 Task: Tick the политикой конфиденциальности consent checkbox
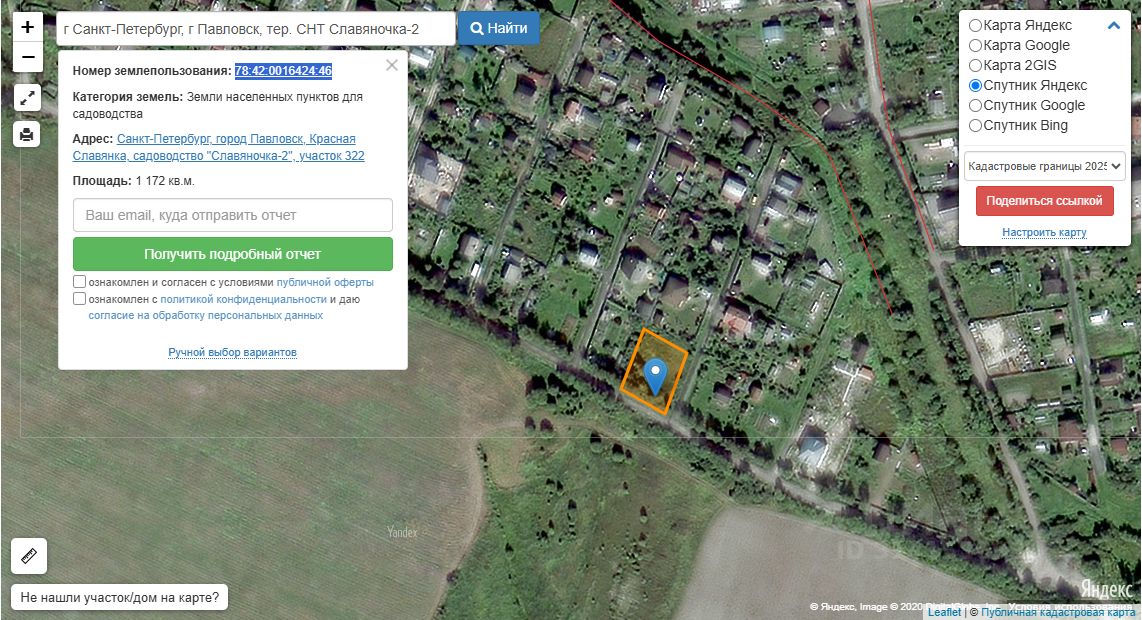tap(79, 299)
